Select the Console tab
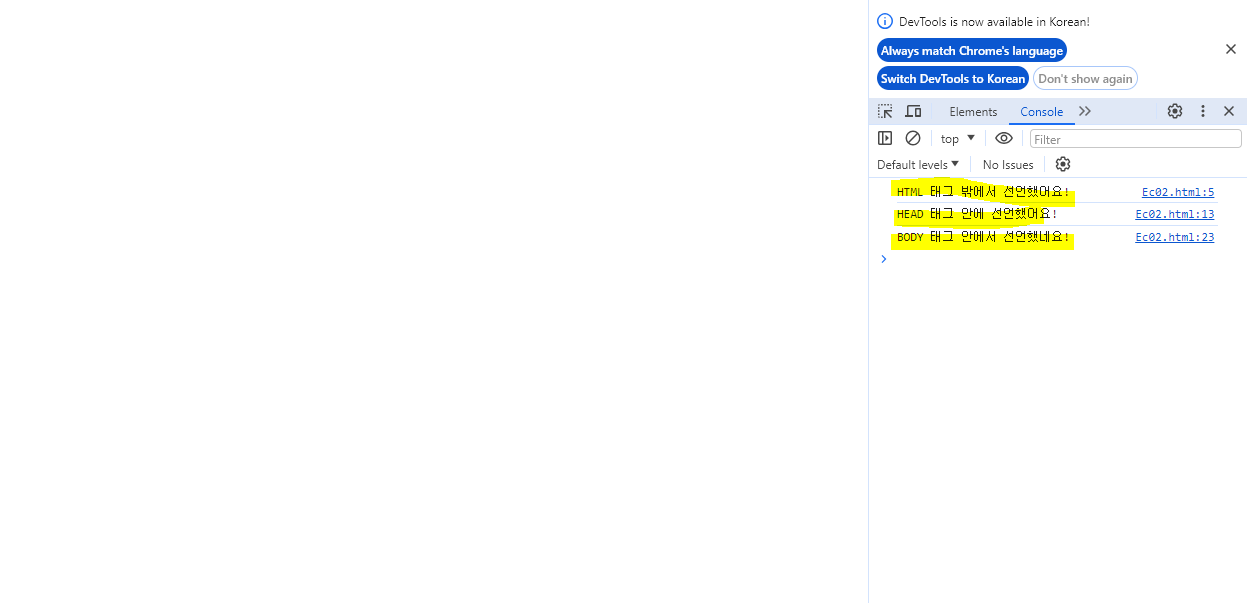The image size is (1247, 603). click(x=1041, y=112)
